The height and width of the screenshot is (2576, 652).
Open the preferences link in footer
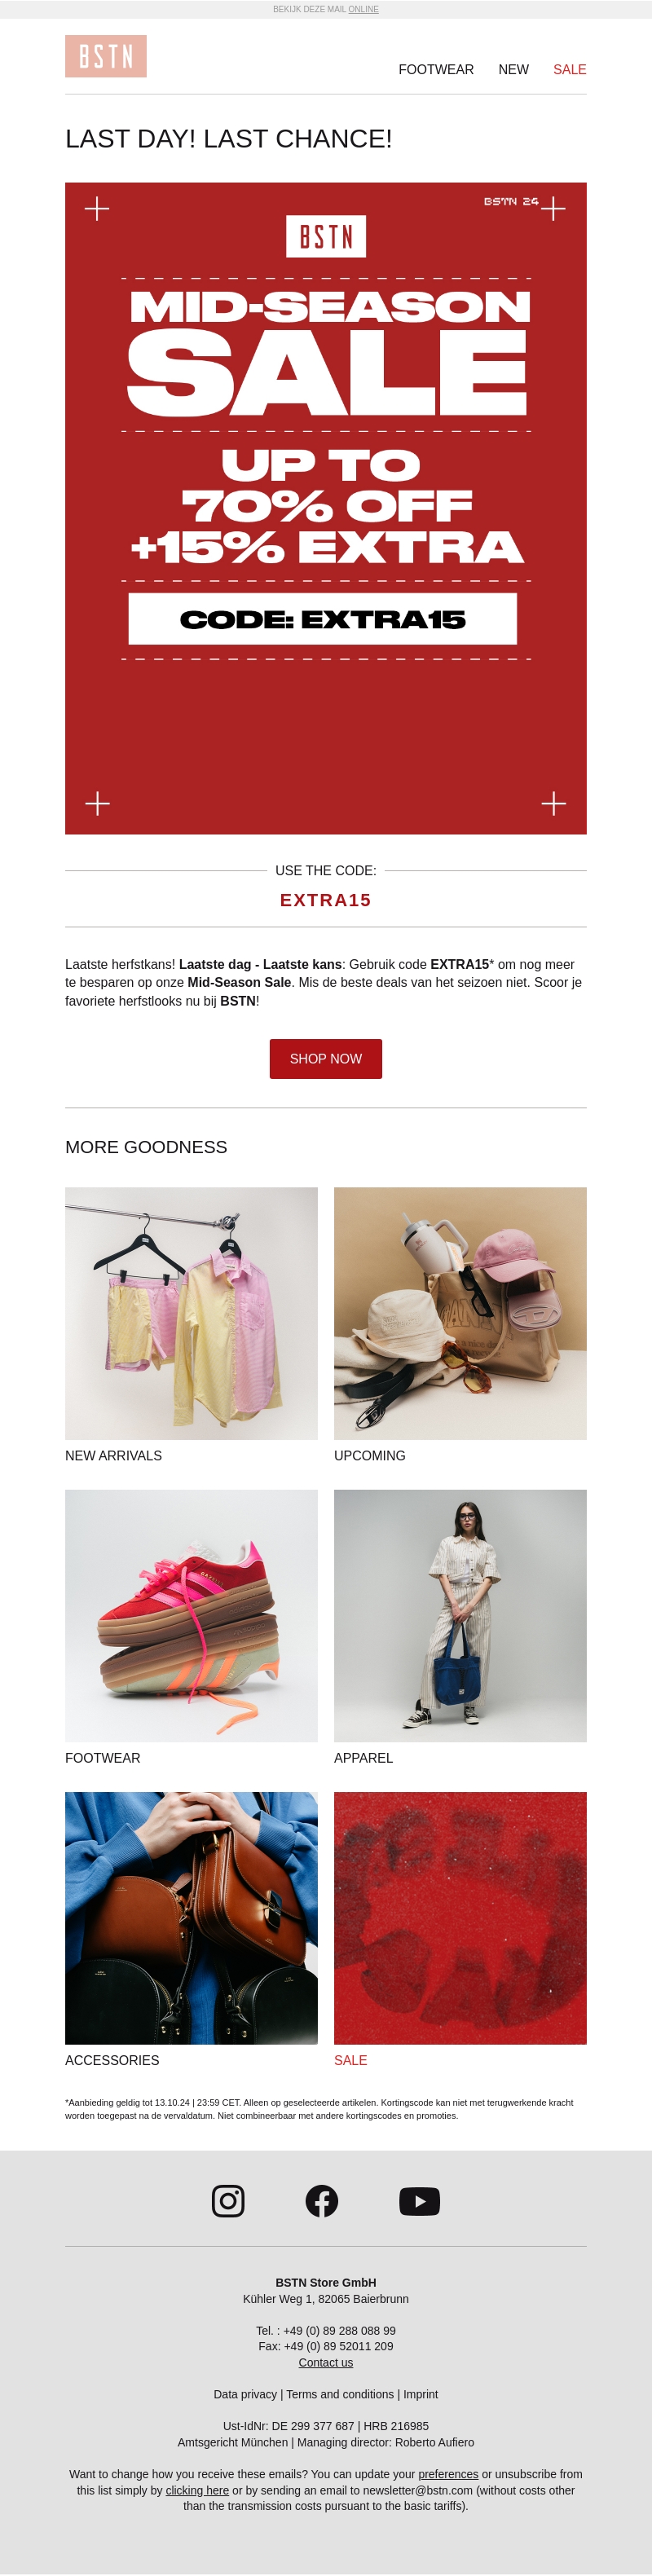448,2474
